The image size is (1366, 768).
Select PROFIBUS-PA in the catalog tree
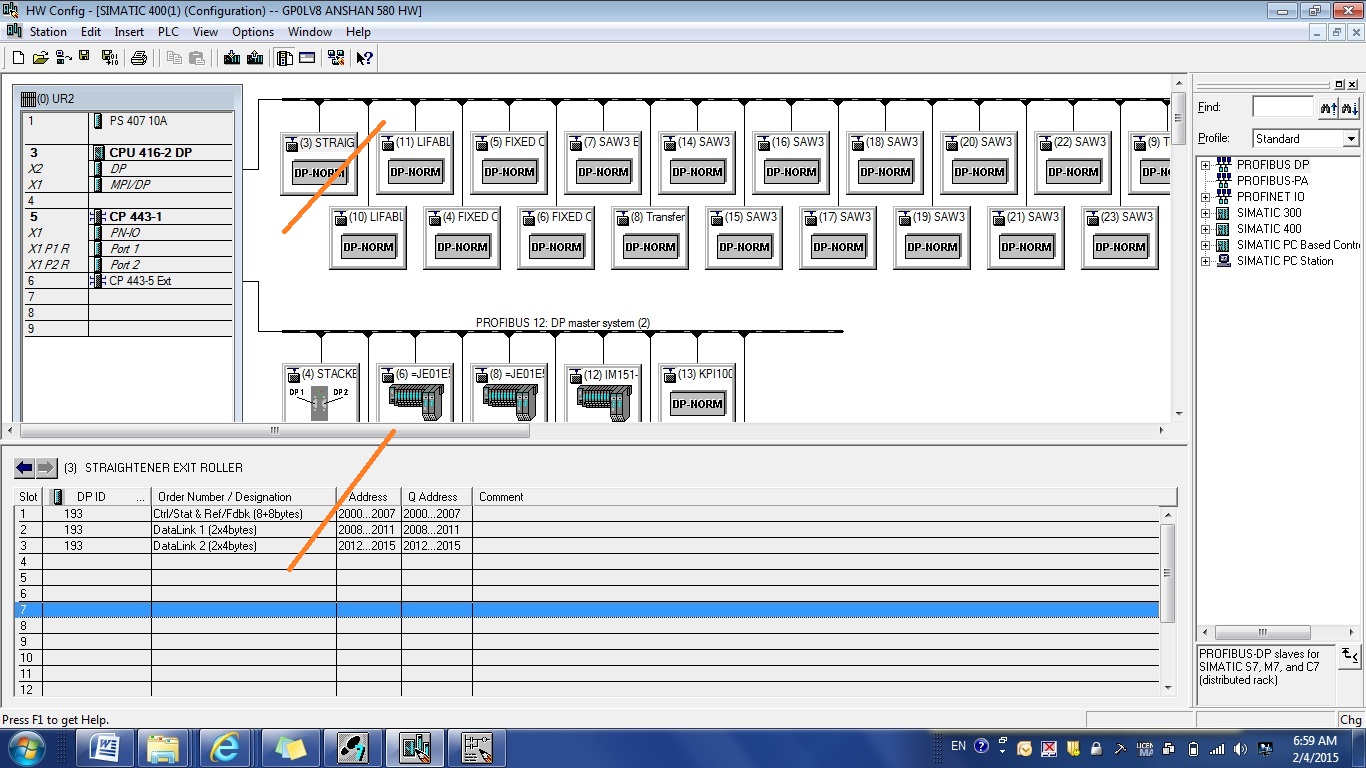coord(1272,181)
